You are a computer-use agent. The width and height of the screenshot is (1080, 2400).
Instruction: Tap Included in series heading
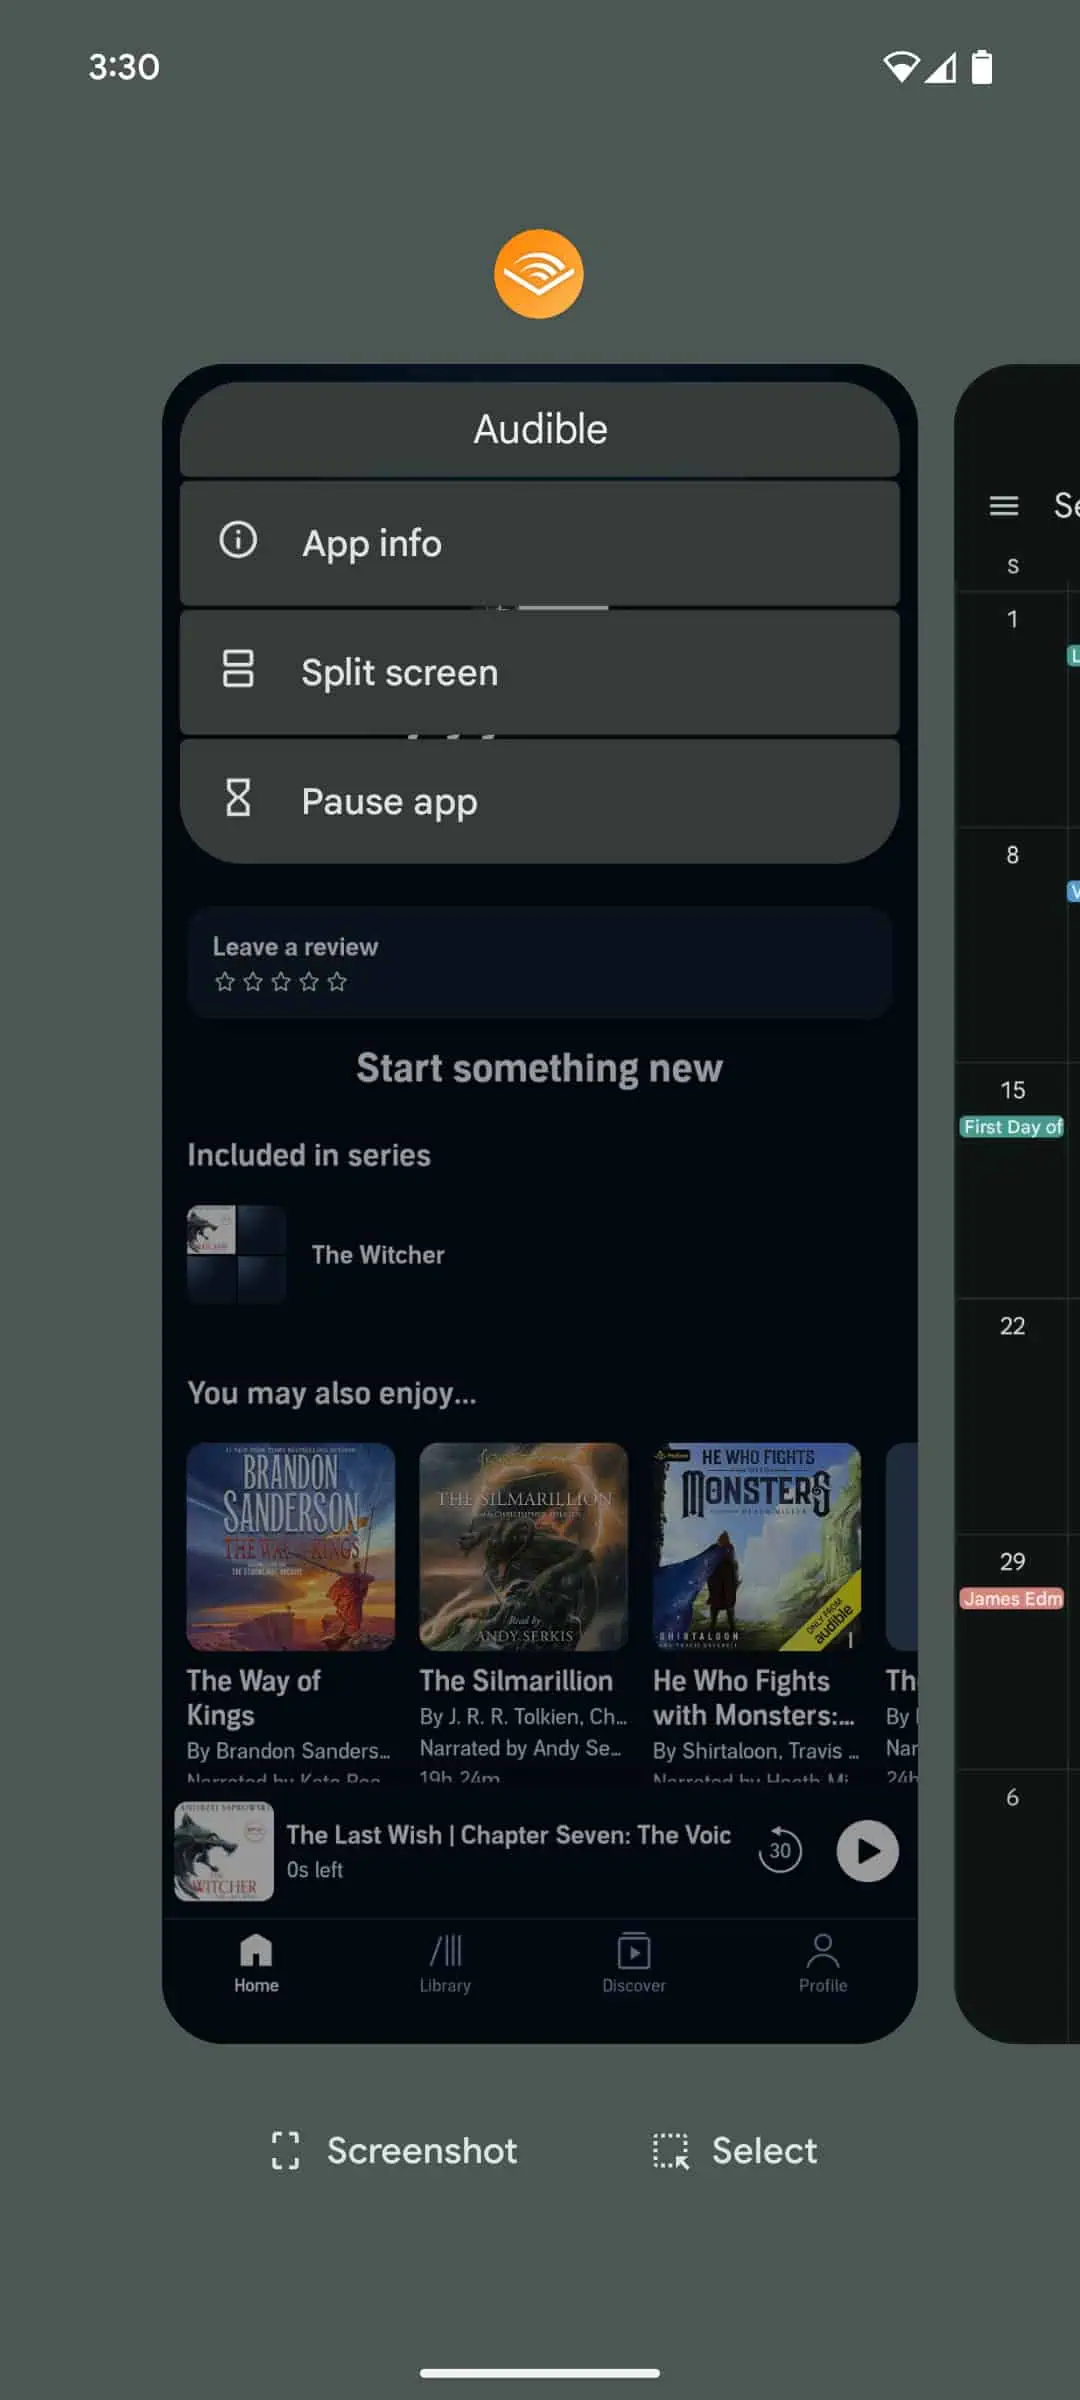[309, 1155]
